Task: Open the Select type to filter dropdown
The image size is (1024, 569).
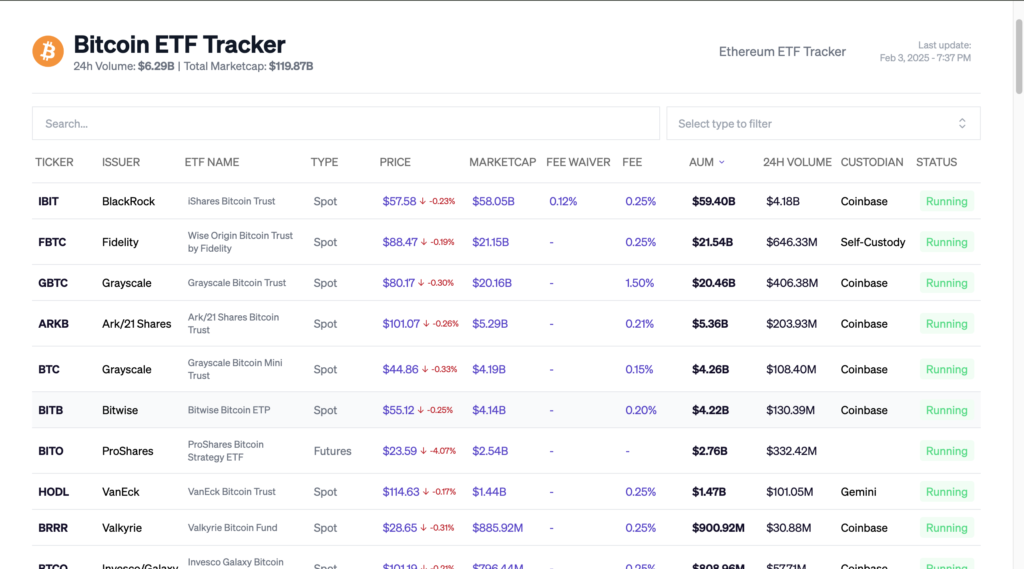Action: (823, 123)
